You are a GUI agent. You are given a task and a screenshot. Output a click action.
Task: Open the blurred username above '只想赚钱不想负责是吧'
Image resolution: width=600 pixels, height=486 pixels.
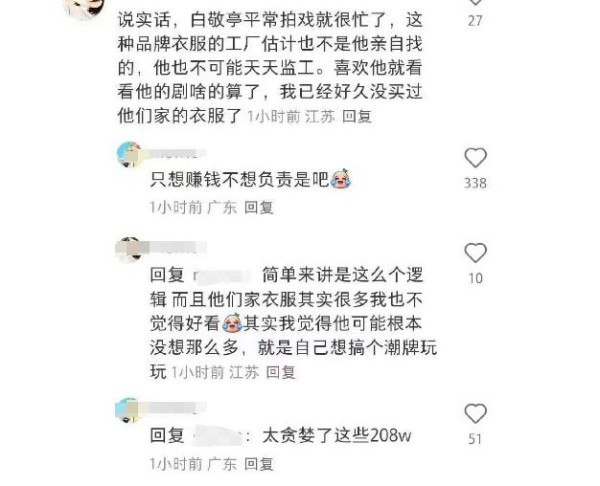pyautogui.click(x=174, y=153)
